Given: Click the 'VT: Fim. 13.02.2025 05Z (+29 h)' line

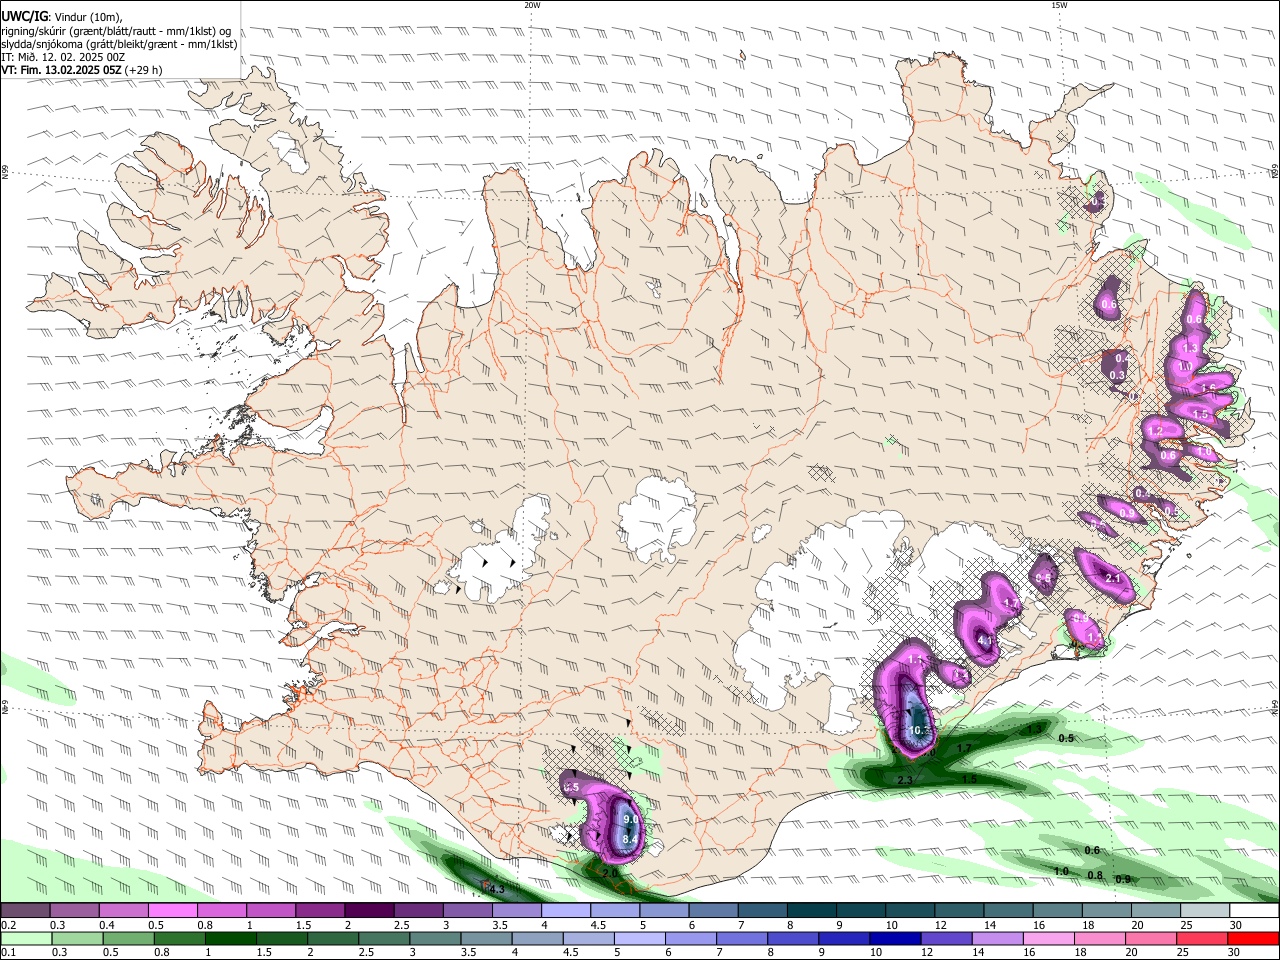Looking at the screenshot, I should coord(82,70).
